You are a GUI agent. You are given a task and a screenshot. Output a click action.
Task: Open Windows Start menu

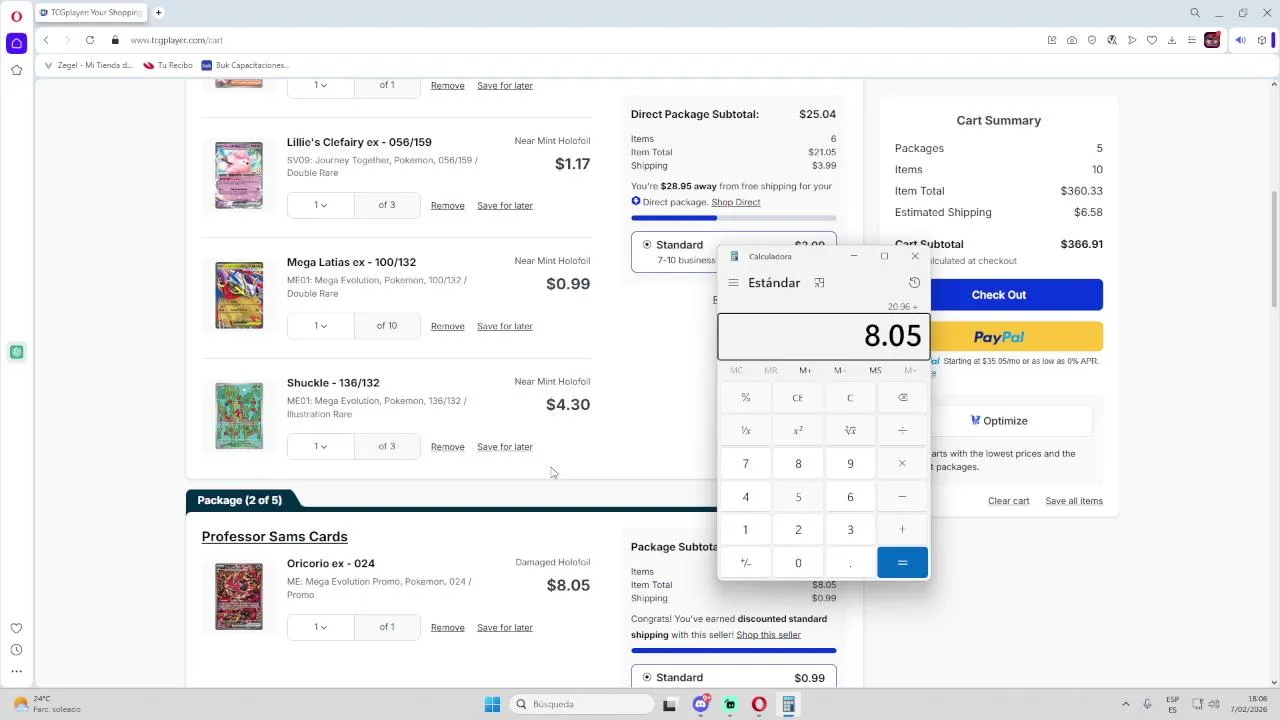[492, 704]
